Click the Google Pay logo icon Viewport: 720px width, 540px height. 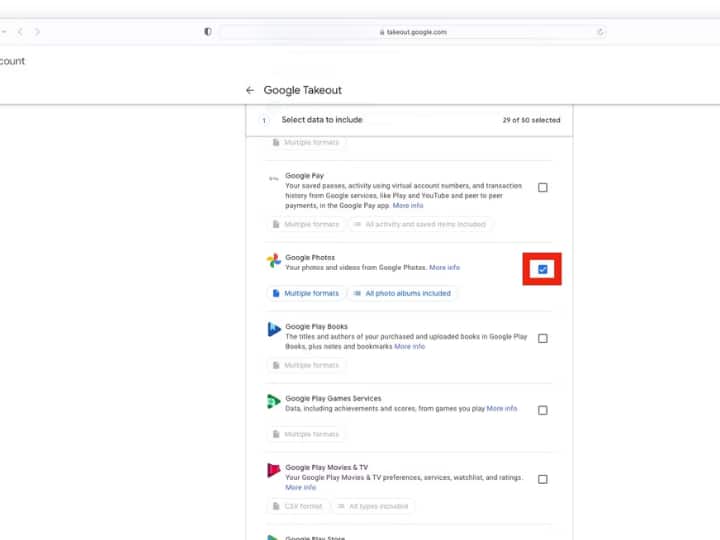coord(274,178)
